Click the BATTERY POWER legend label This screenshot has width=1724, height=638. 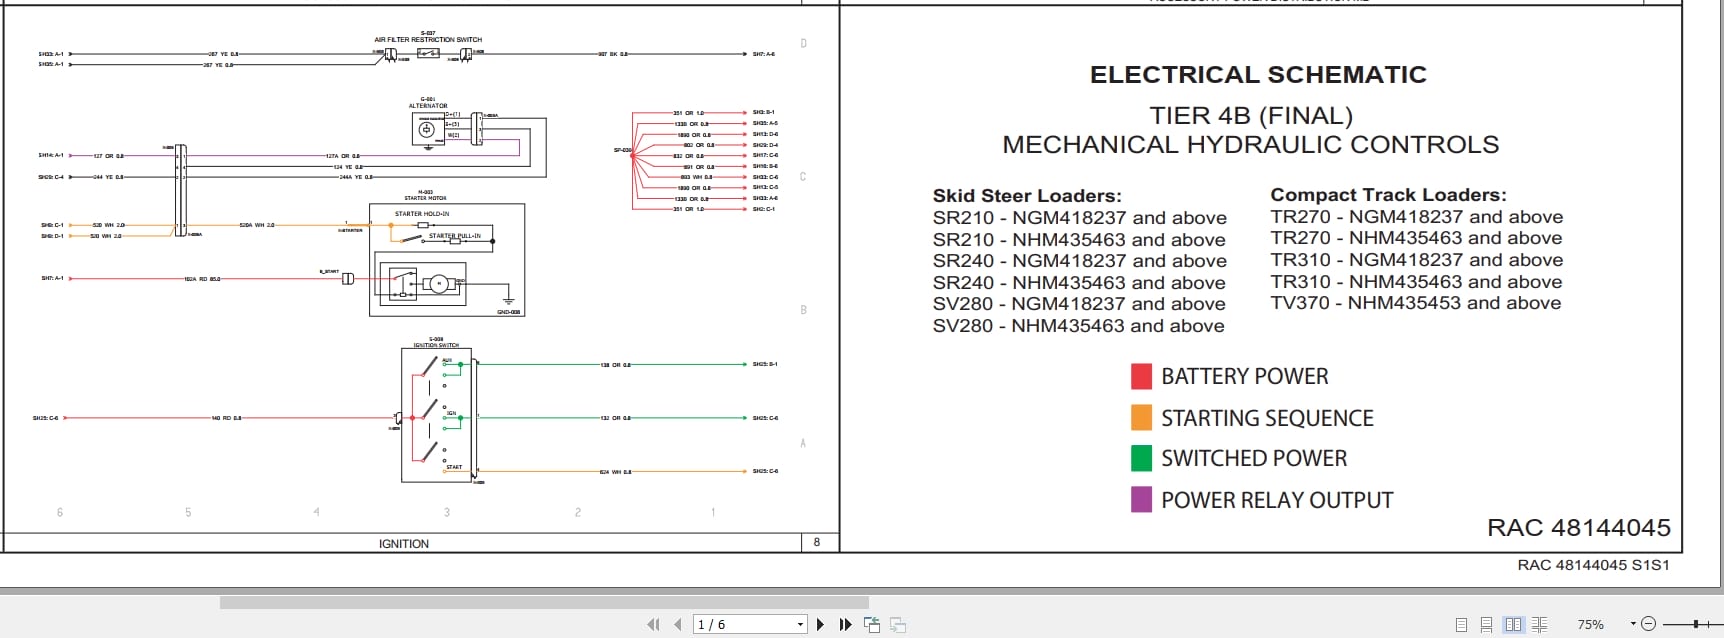coord(1245,377)
